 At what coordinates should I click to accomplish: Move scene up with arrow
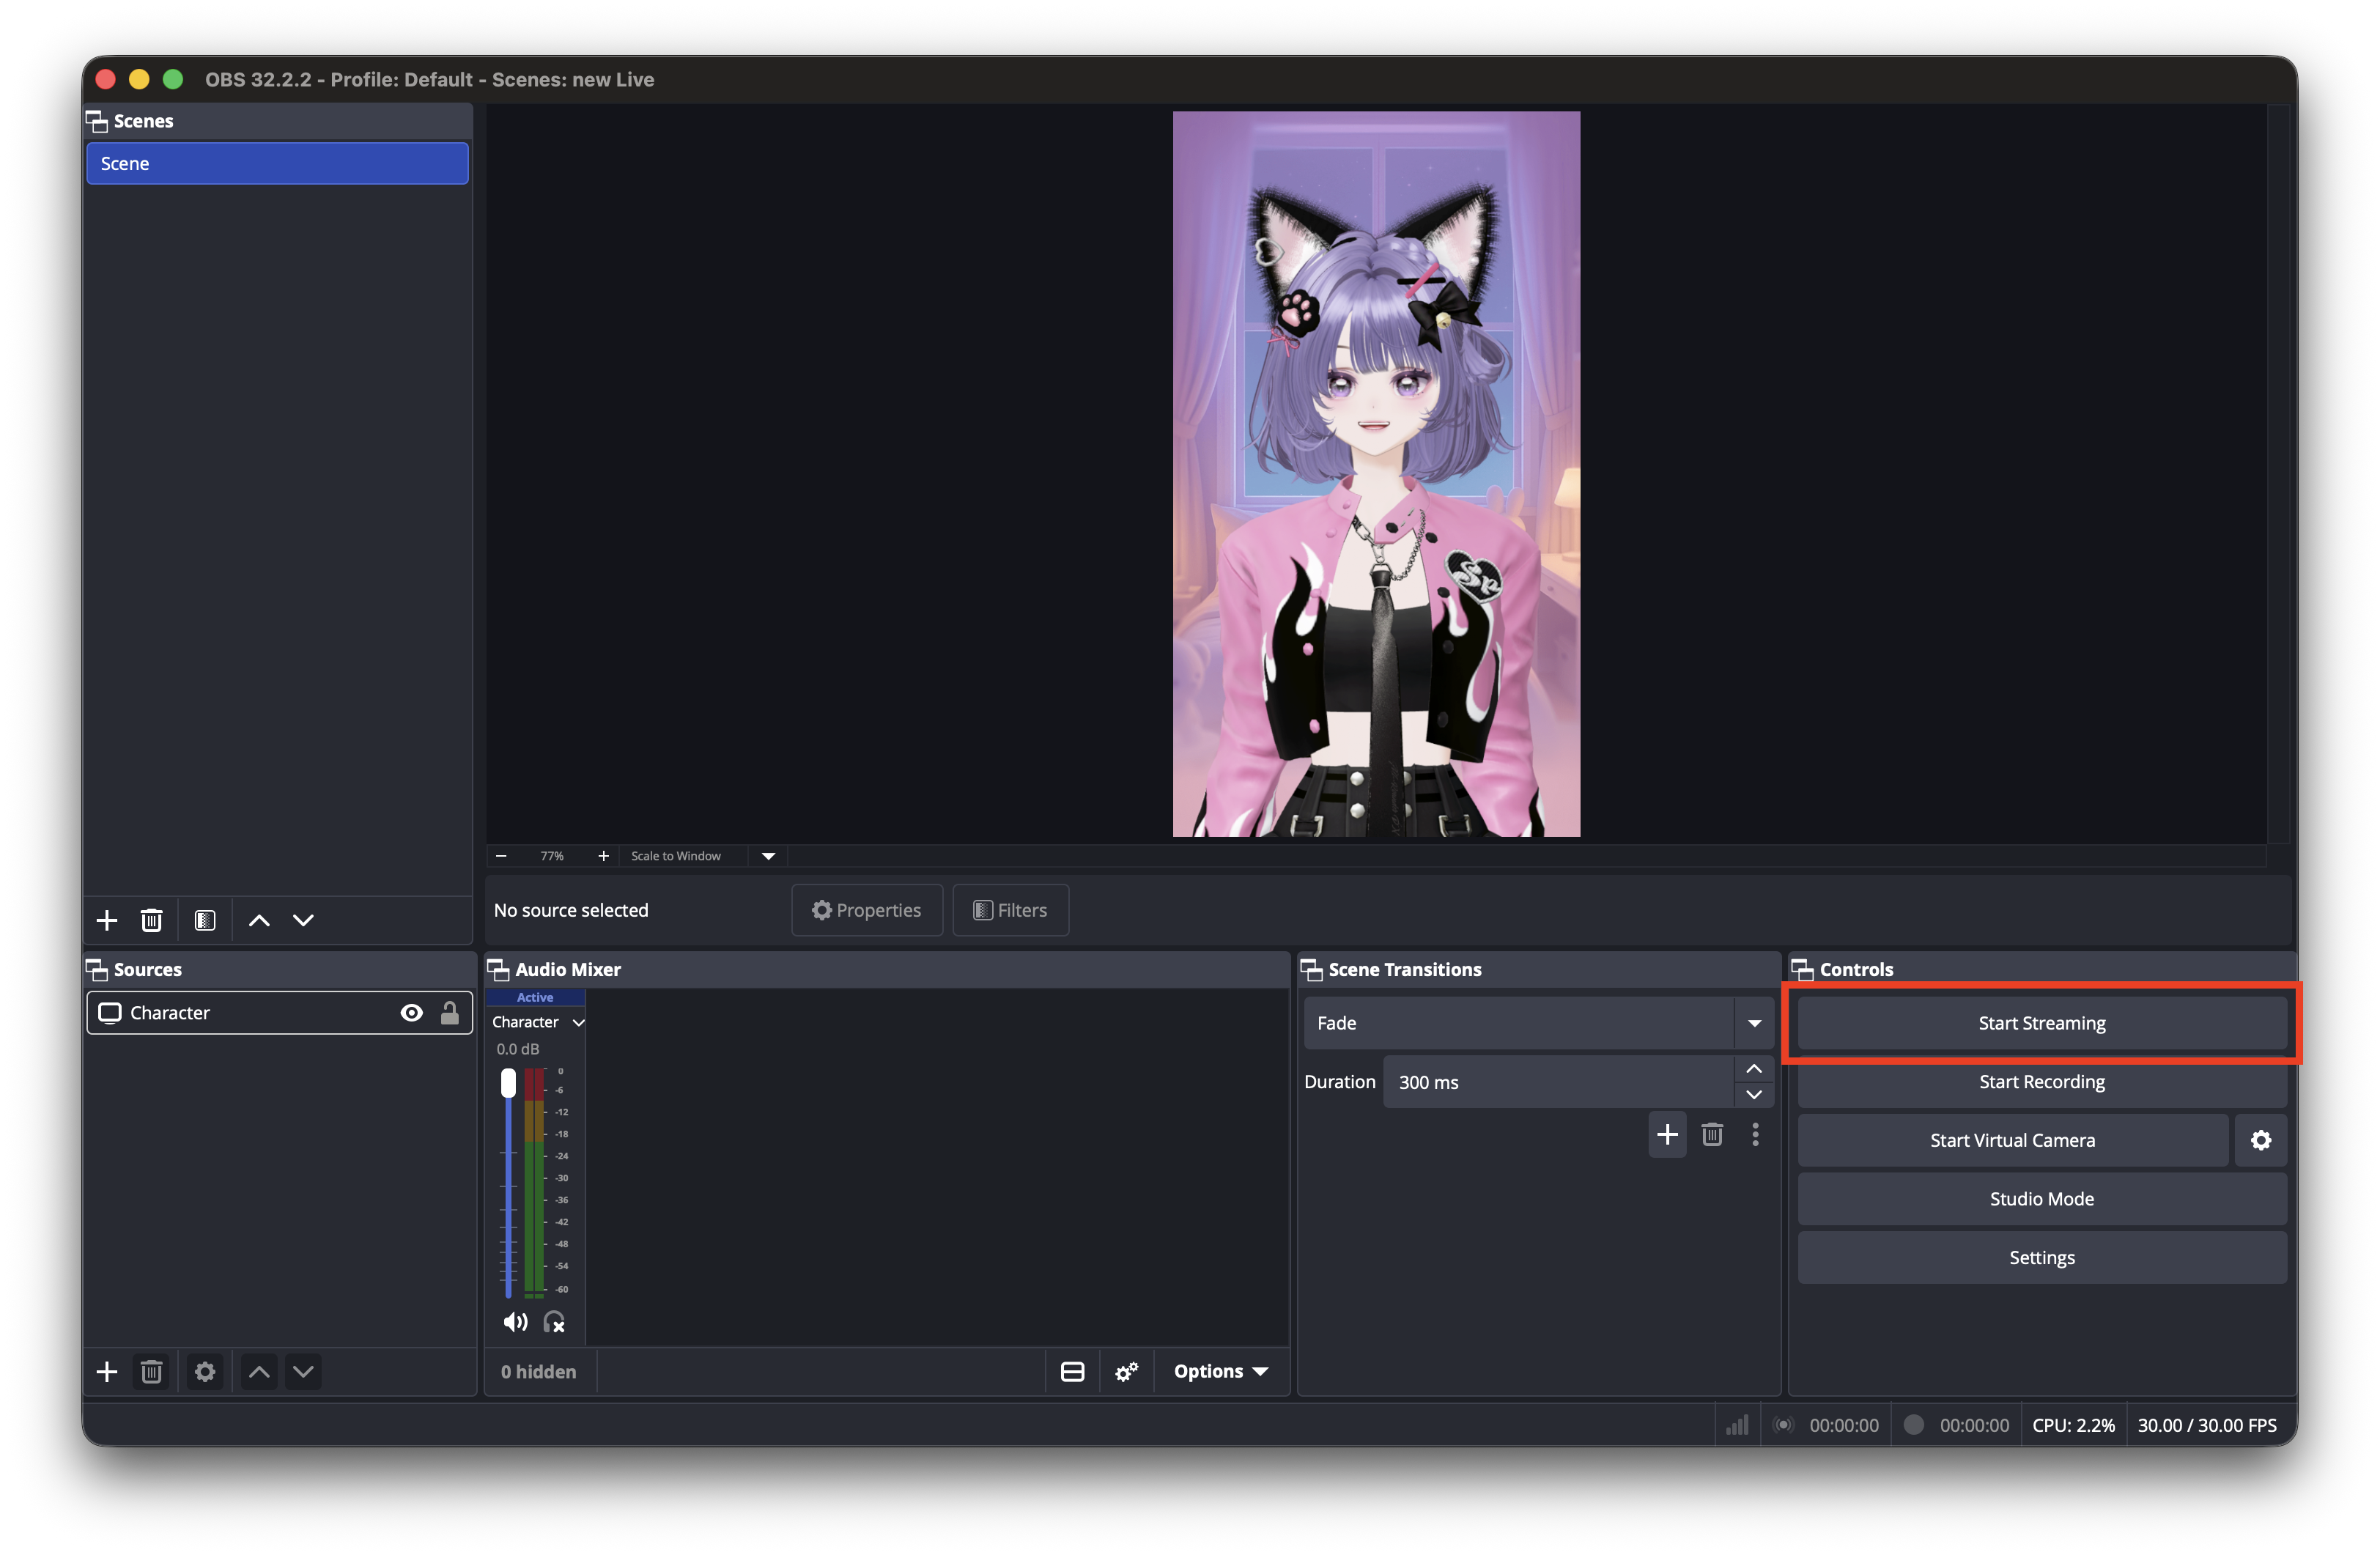(259, 920)
